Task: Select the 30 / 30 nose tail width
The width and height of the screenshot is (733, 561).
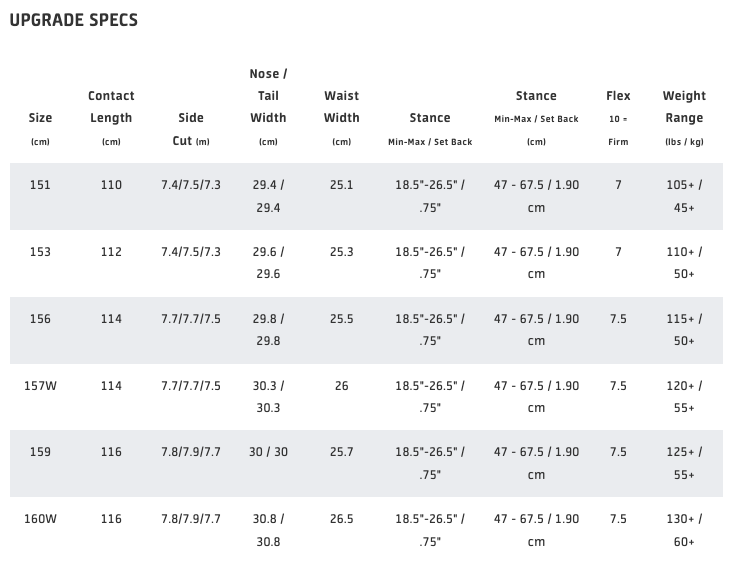Action: point(268,452)
